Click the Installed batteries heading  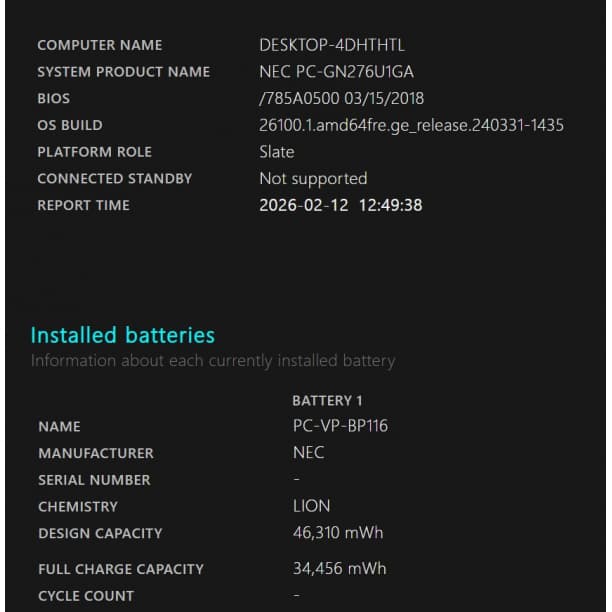click(122, 335)
